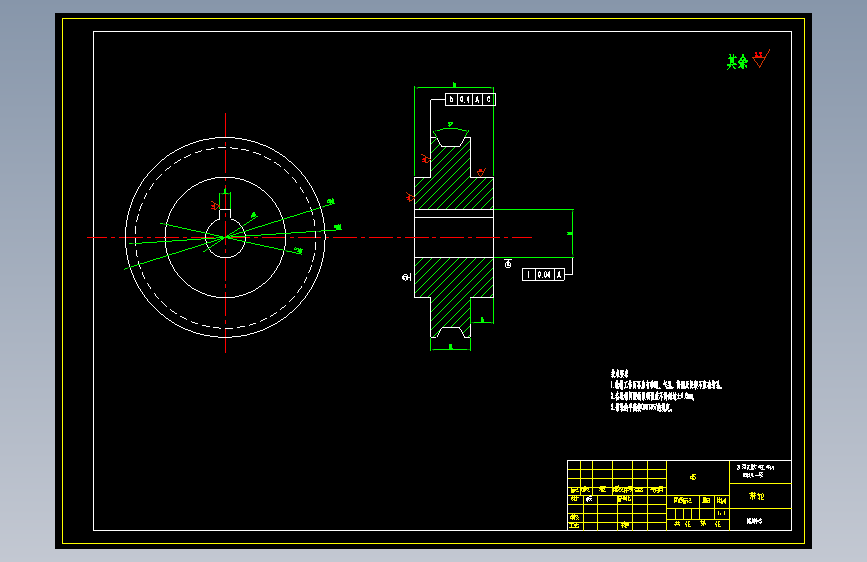Viewport: 867px width, 562px height.
Task: Click the datum symbol left of lower hatch
Action: coord(406,277)
